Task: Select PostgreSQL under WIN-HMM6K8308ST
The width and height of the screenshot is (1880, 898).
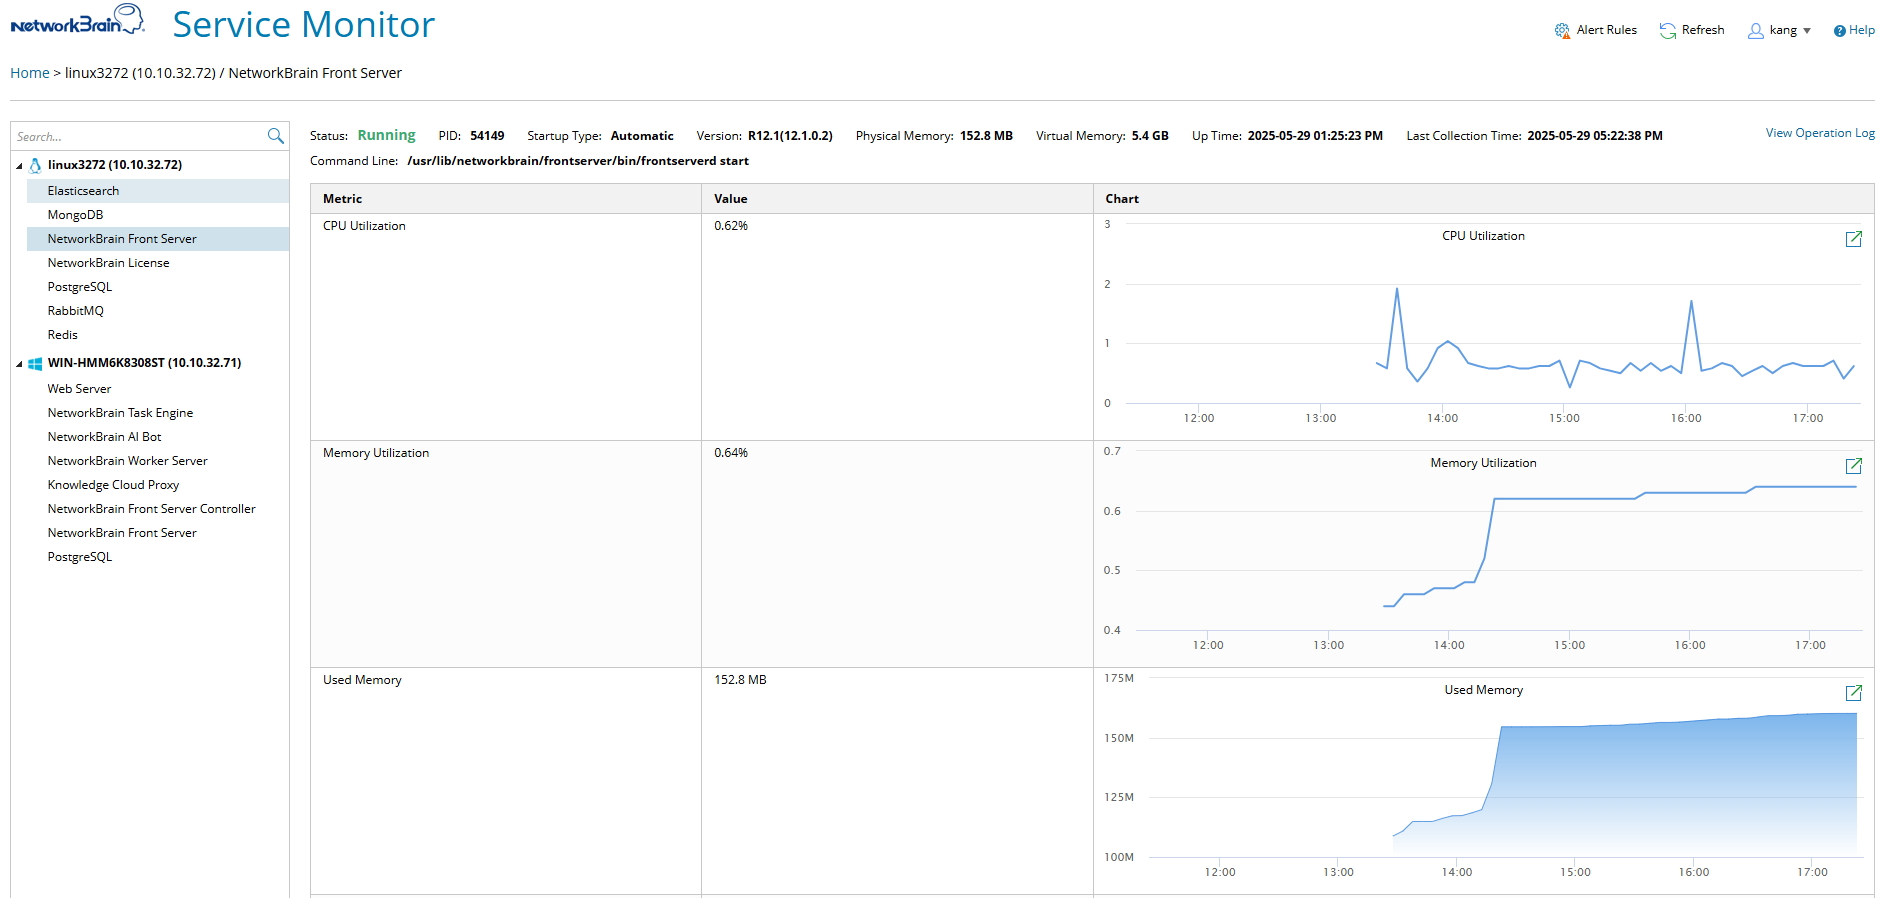Action: (158, 557)
